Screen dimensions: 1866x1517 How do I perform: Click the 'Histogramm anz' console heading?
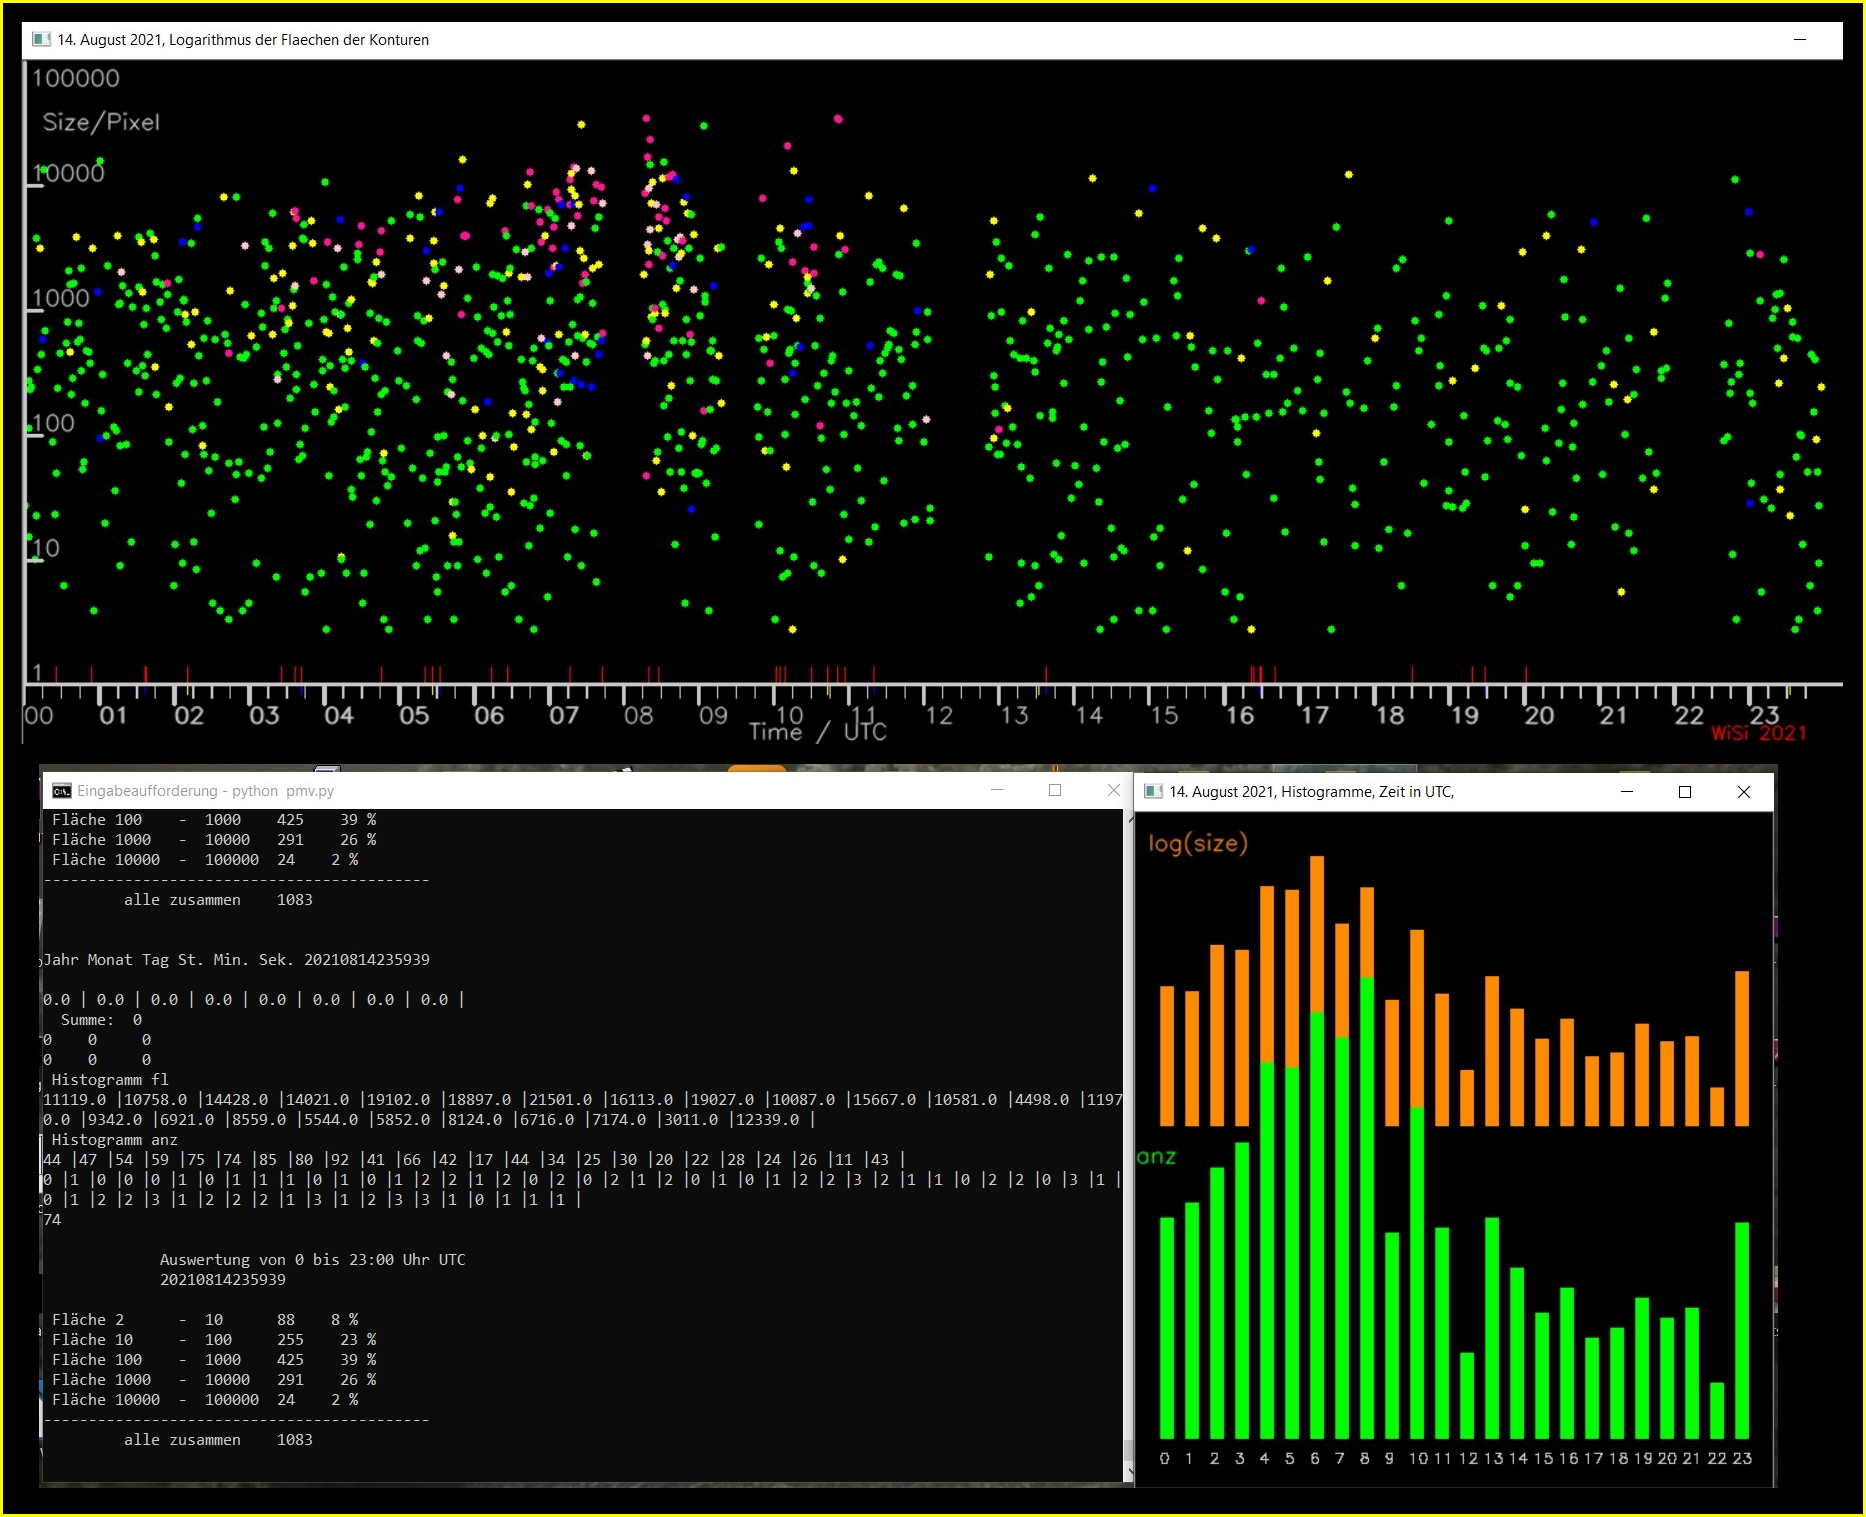point(114,1140)
